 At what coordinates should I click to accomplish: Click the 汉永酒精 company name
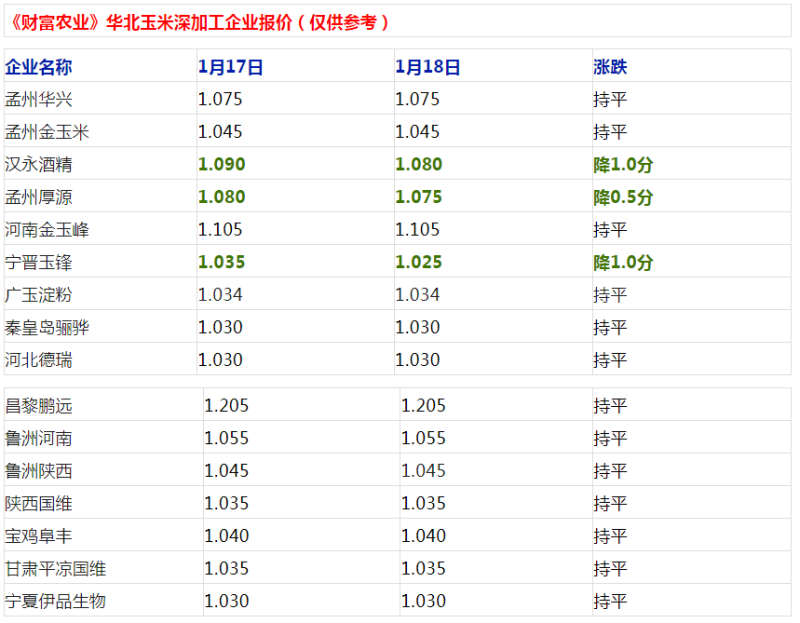click(39, 164)
